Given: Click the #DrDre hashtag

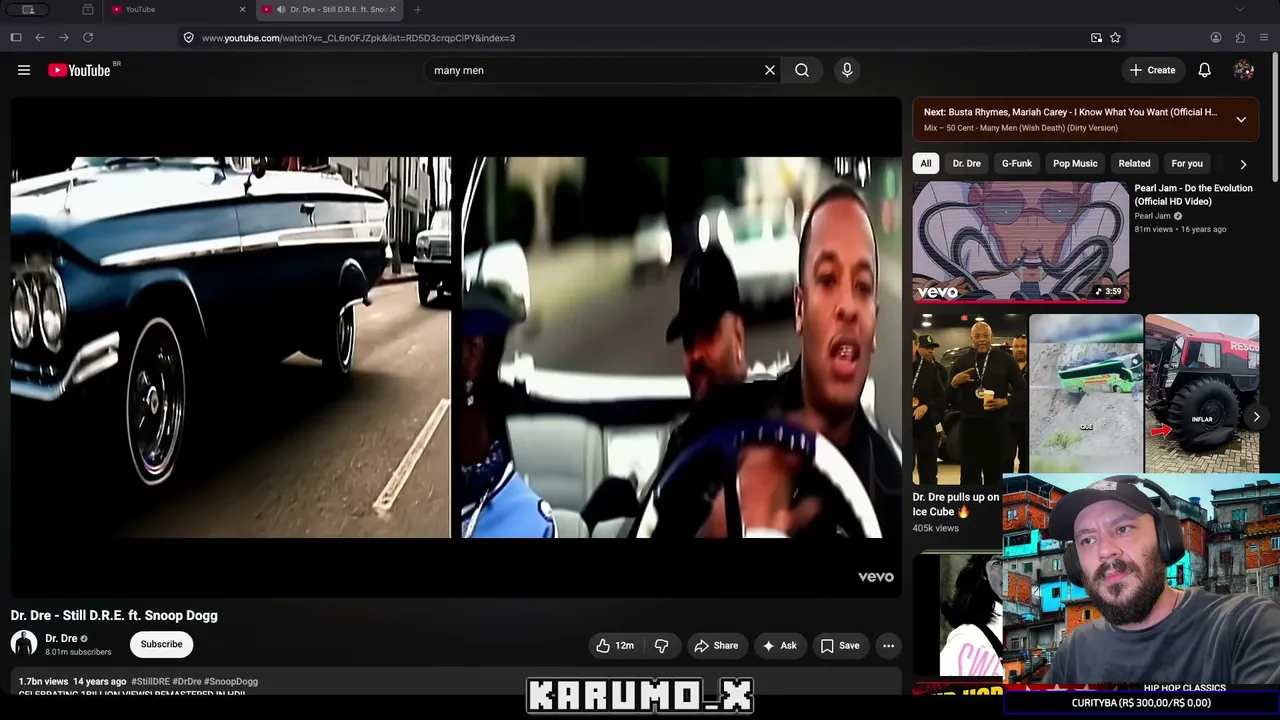Looking at the screenshot, I should click(187, 682).
